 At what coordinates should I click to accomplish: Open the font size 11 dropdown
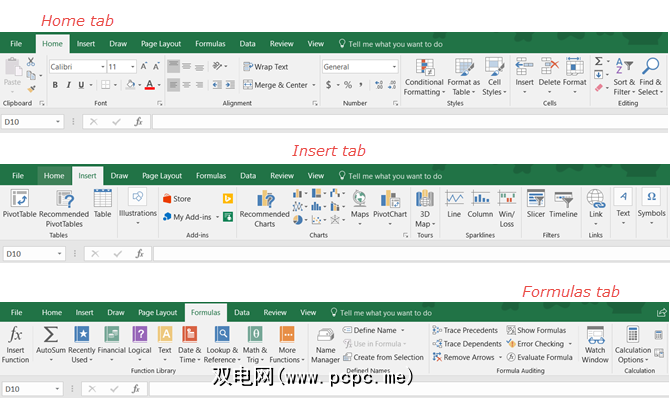[x=132, y=67]
